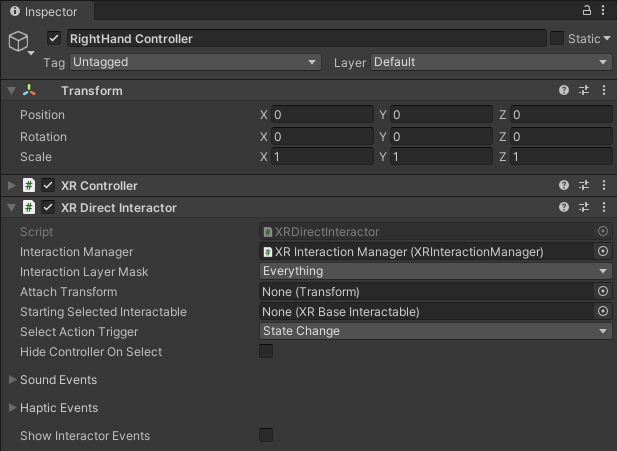The height and width of the screenshot is (451, 617).
Task: Click the GameObject cube icon selector
Action: (19, 42)
